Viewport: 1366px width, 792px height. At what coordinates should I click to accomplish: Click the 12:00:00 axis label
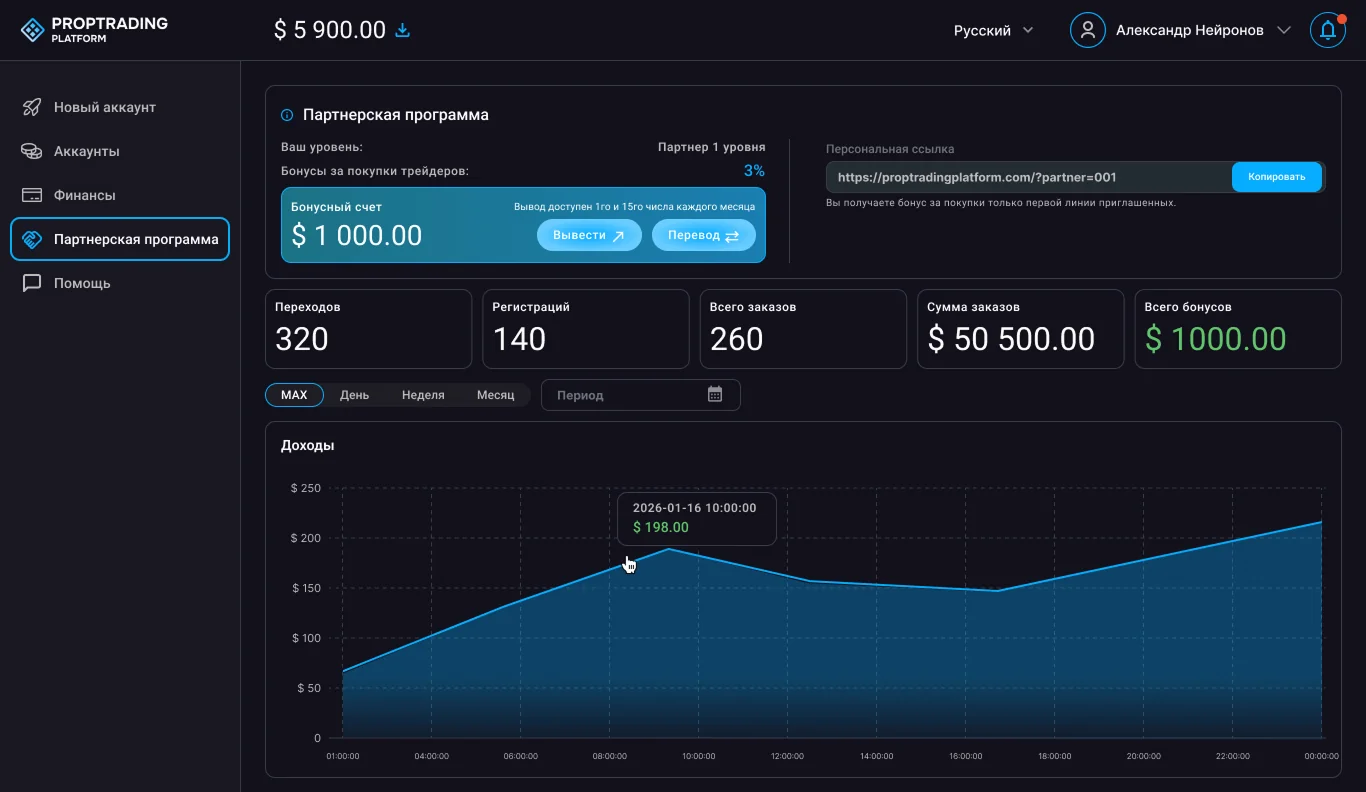click(787, 756)
